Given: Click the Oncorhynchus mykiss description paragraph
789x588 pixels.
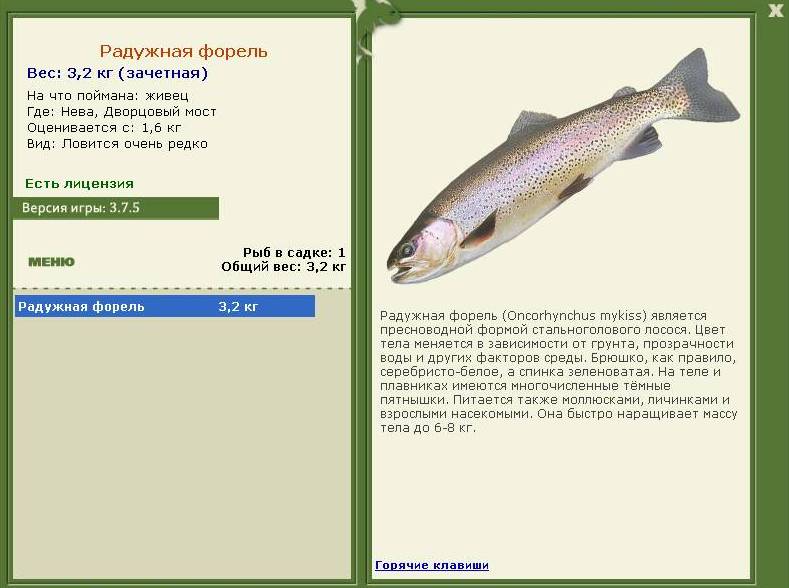Looking at the screenshot, I should pos(559,372).
